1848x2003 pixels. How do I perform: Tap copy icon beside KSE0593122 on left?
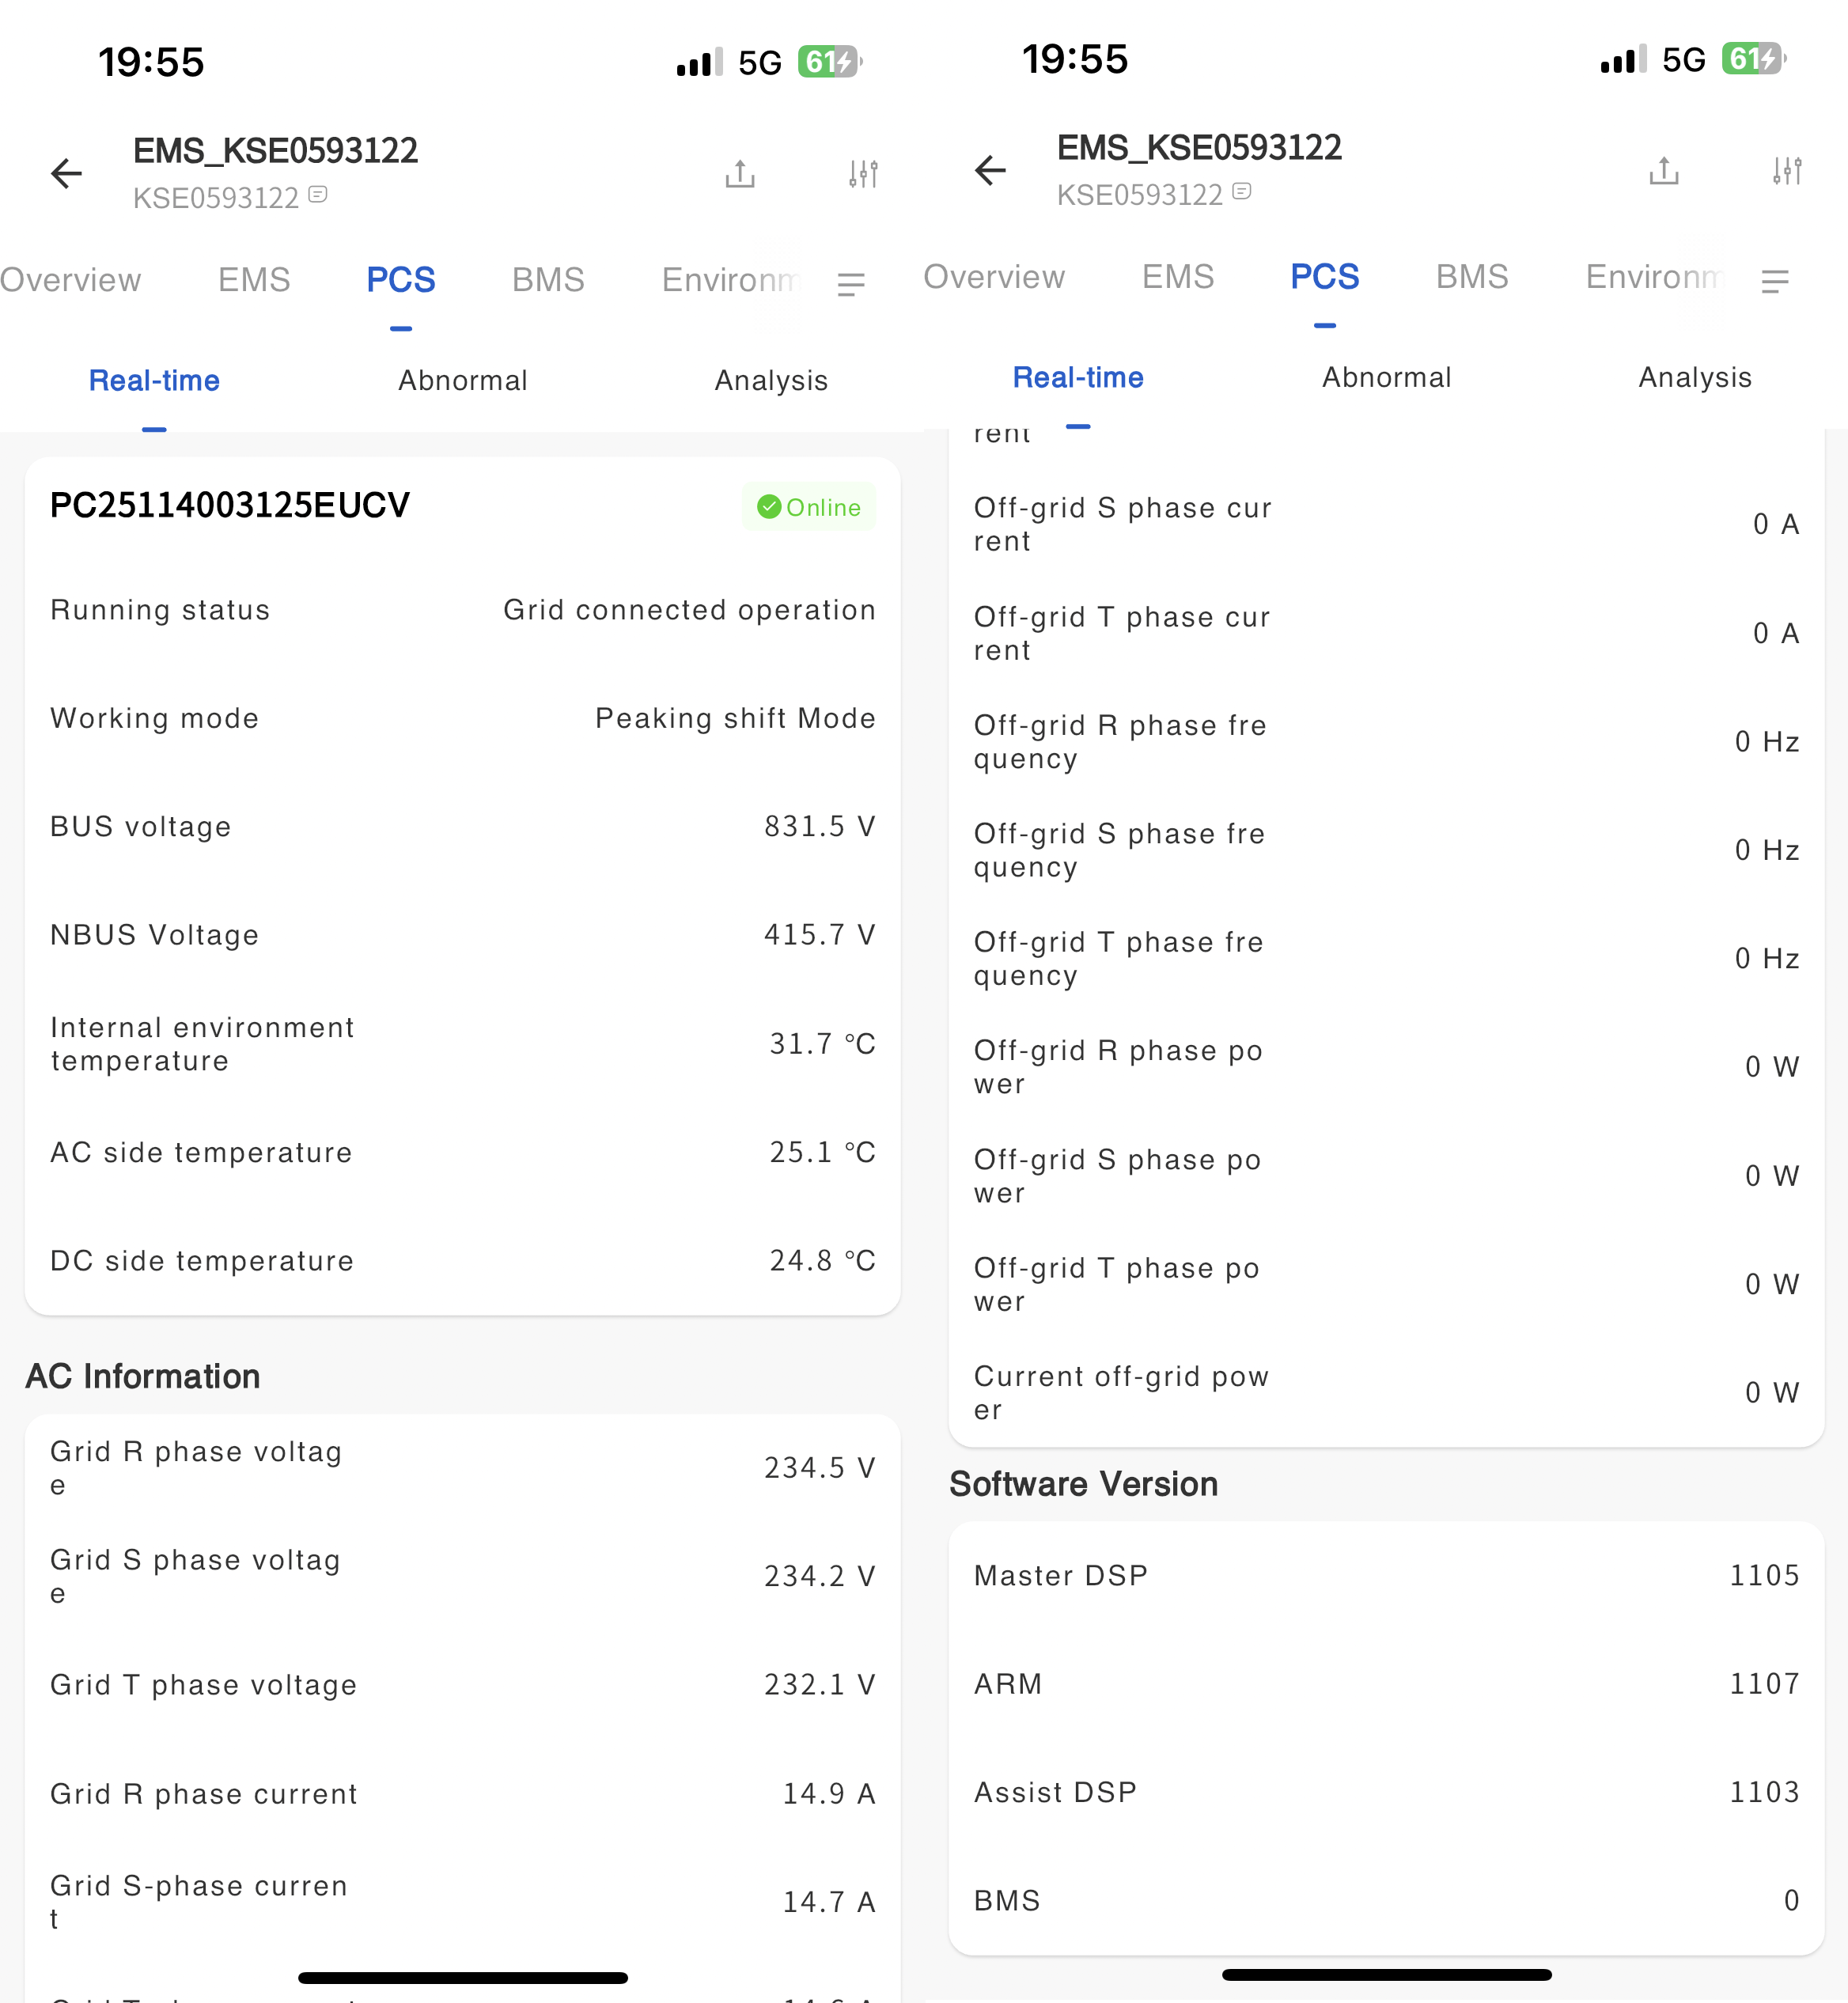[318, 195]
